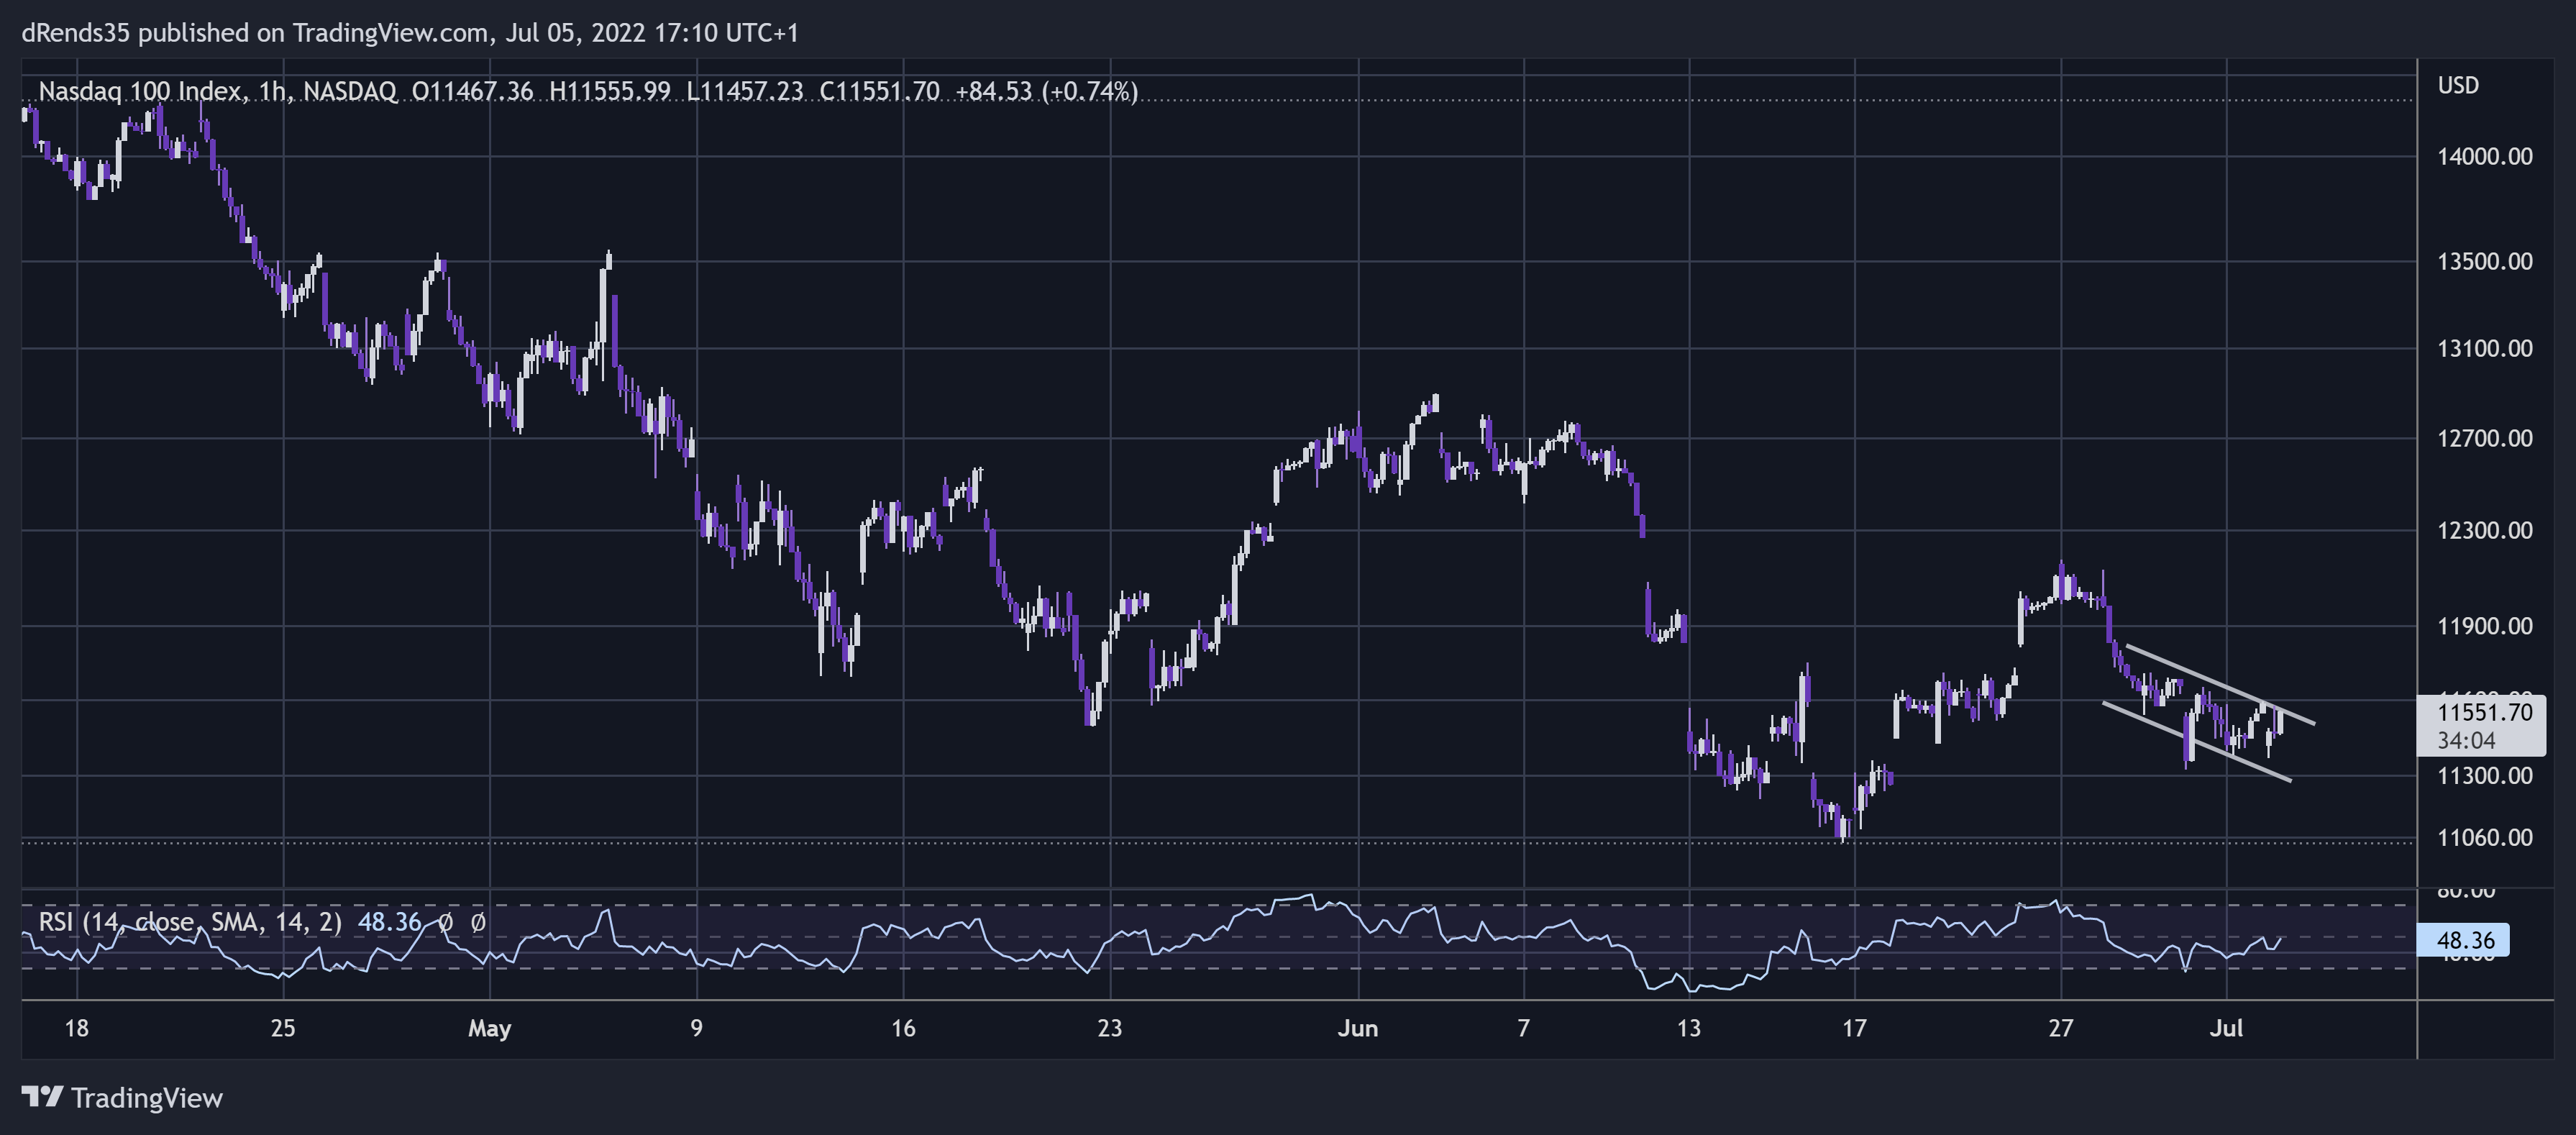Click the 34:04 bar countdown timer
The height and width of the screenshot is (1135, 2576).
click(2466, 741)
